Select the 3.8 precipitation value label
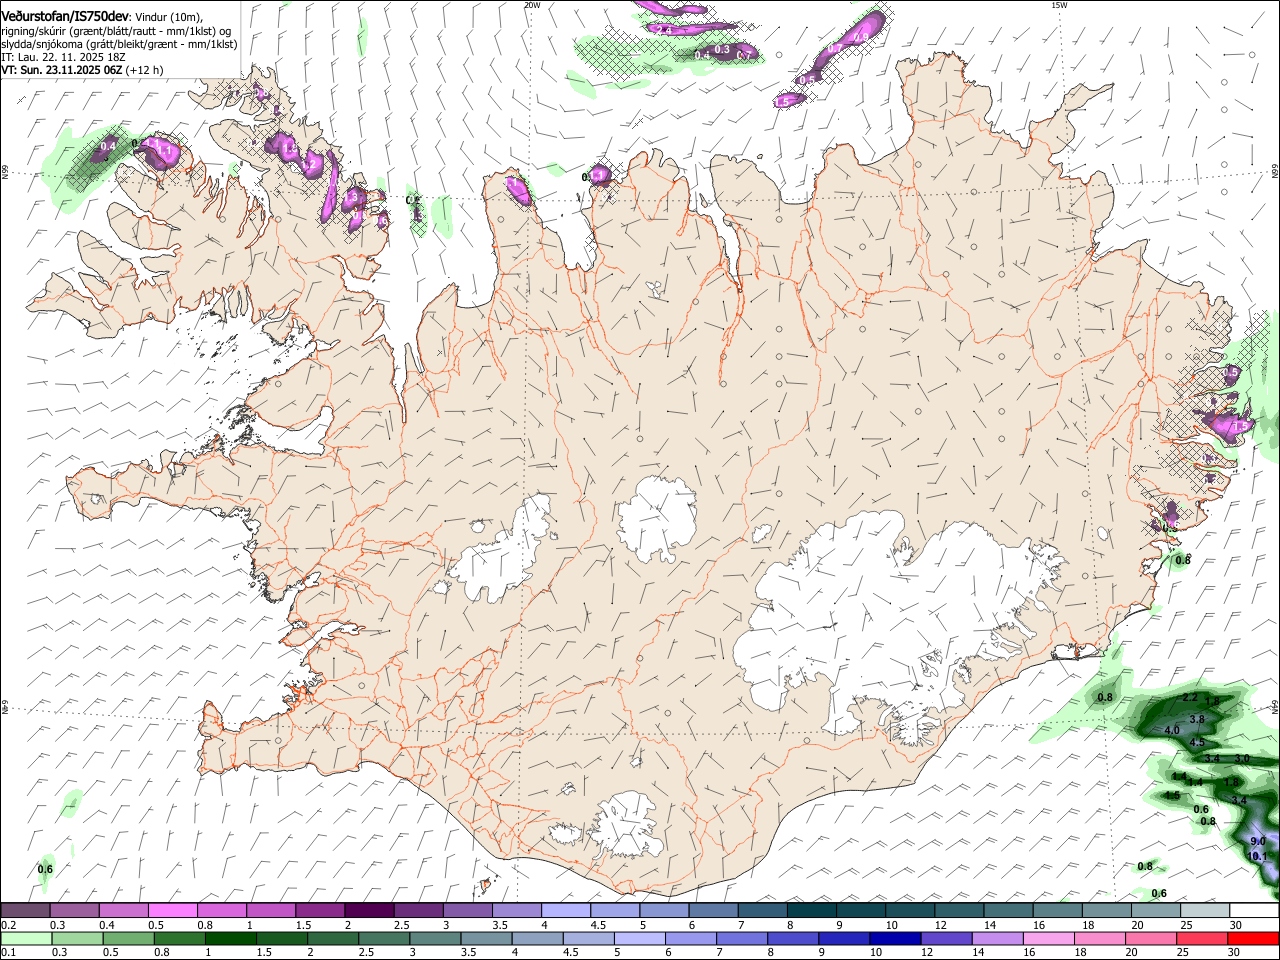The image size is (1280, 960). 1197,719
